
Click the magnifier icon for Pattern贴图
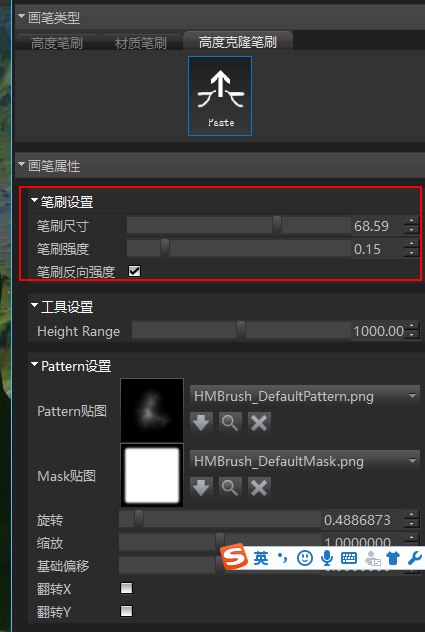(x=230, y=423)
